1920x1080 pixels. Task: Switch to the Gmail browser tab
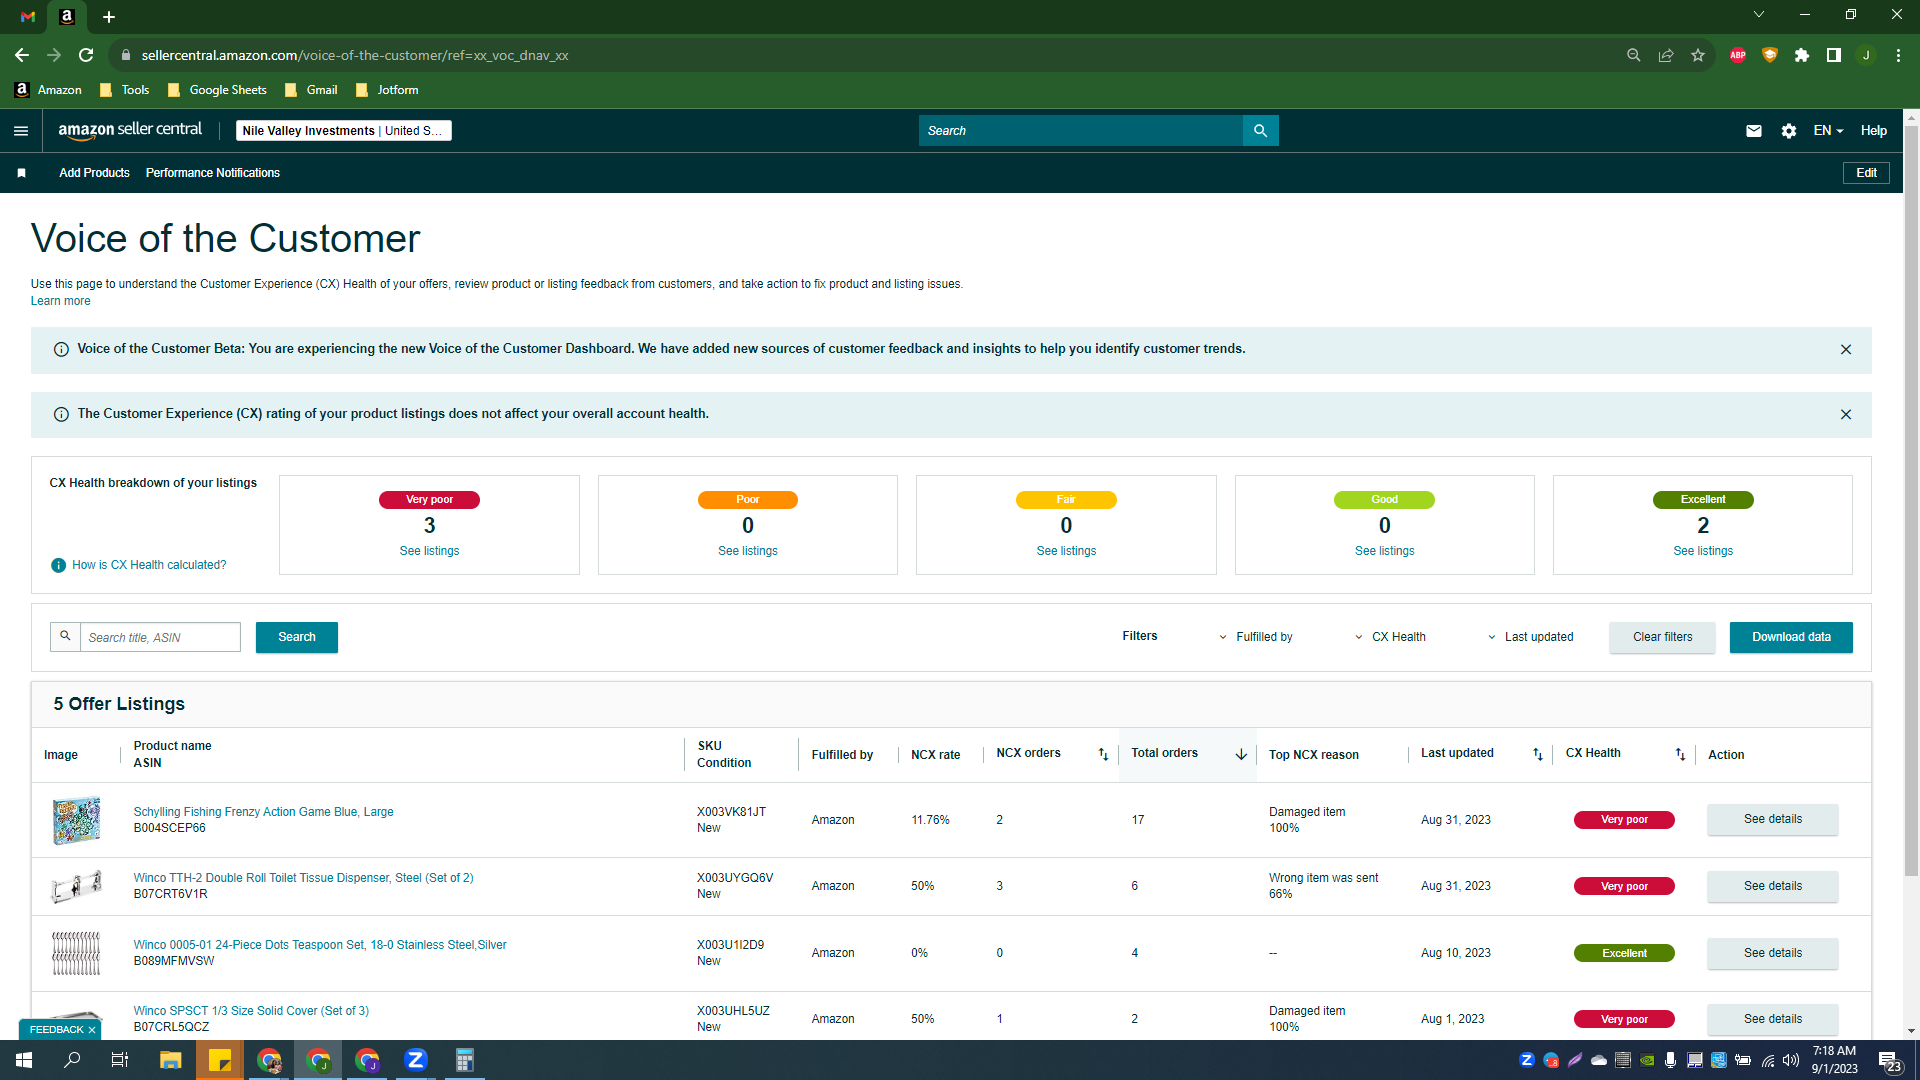[x=28, y=17]
